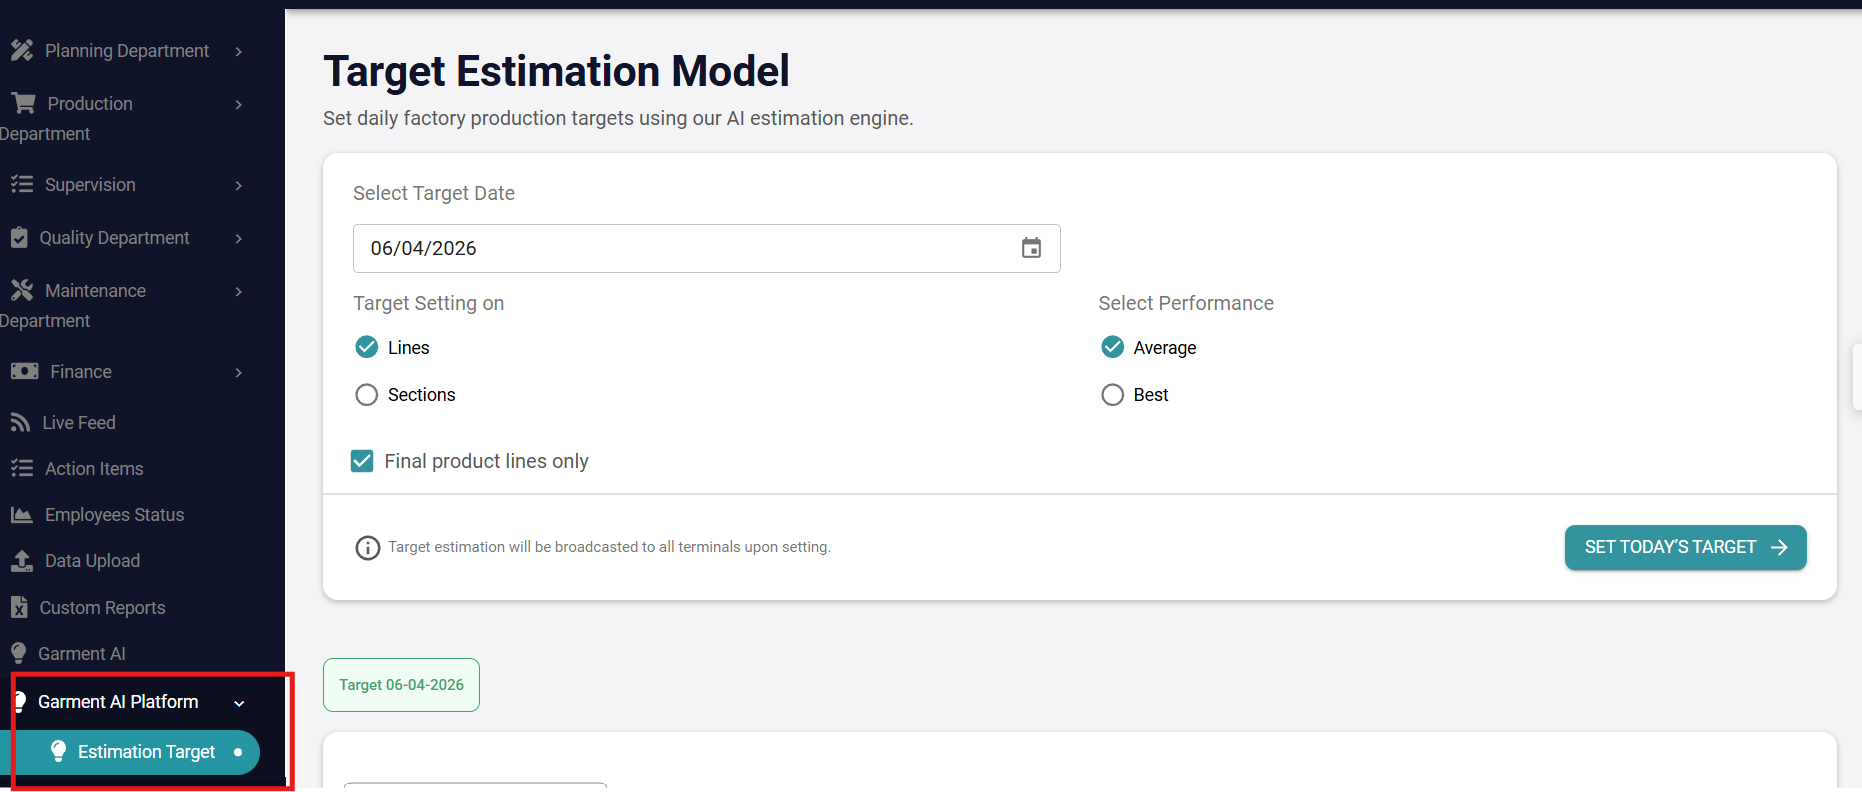Expand Planning Department menu chevron
Screen dimensions: 1862x792
pos(239,51)
